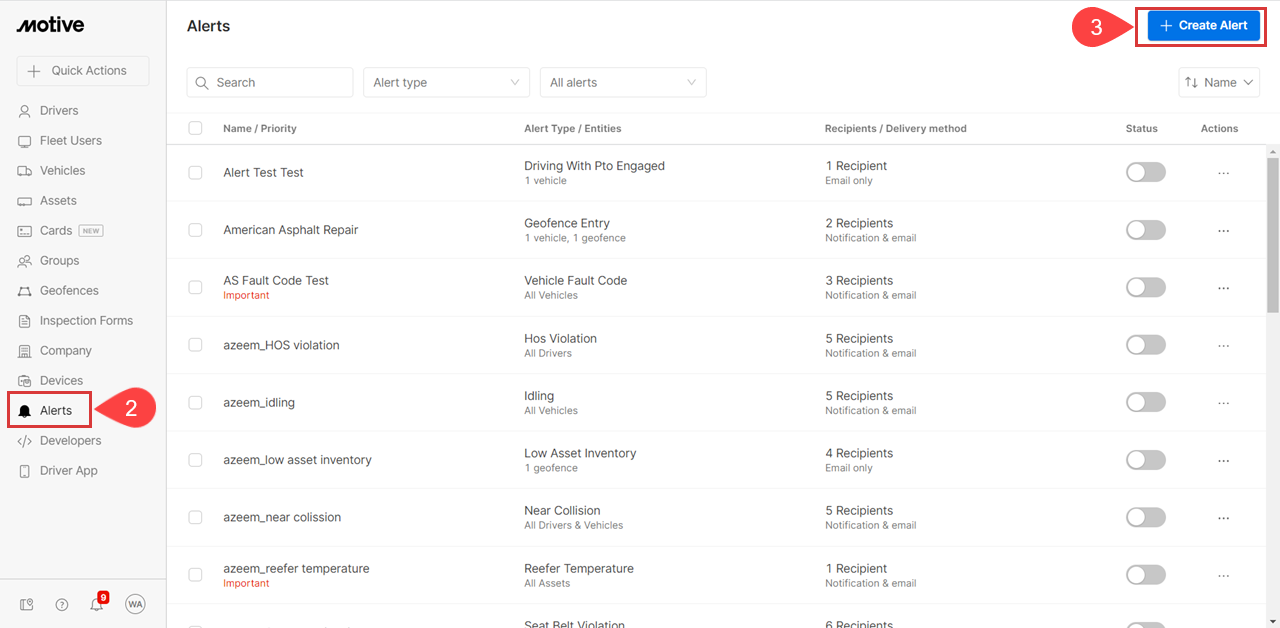Expand the Alert type dropdown
This screenshot has height=628, width=1280.
tap(446, 83)
